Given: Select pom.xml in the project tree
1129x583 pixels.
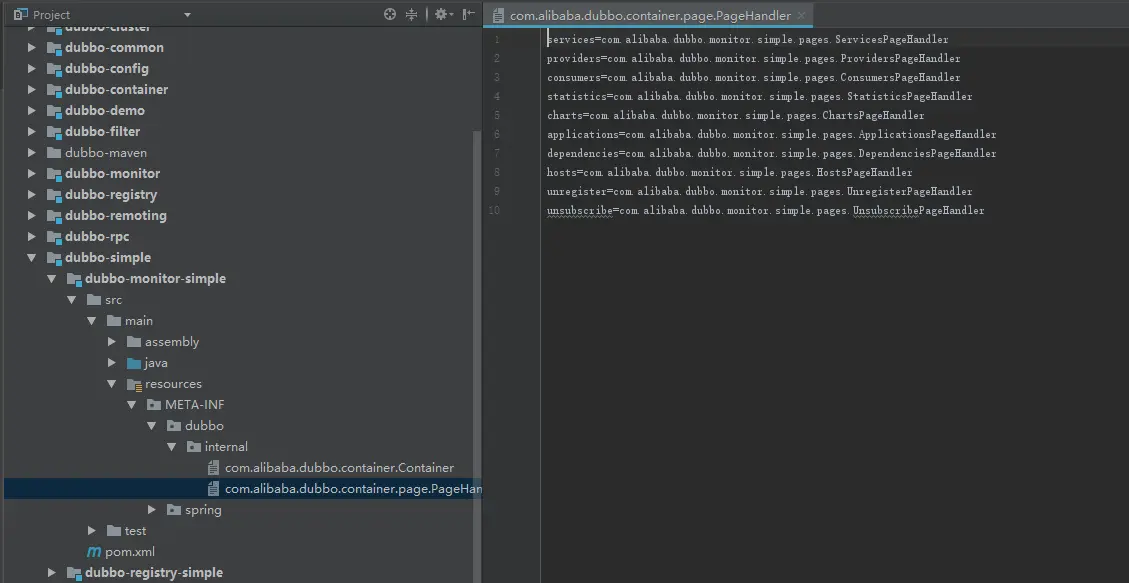Looking at the screenshot, I should pyautogui.click(x=130, y=552).
